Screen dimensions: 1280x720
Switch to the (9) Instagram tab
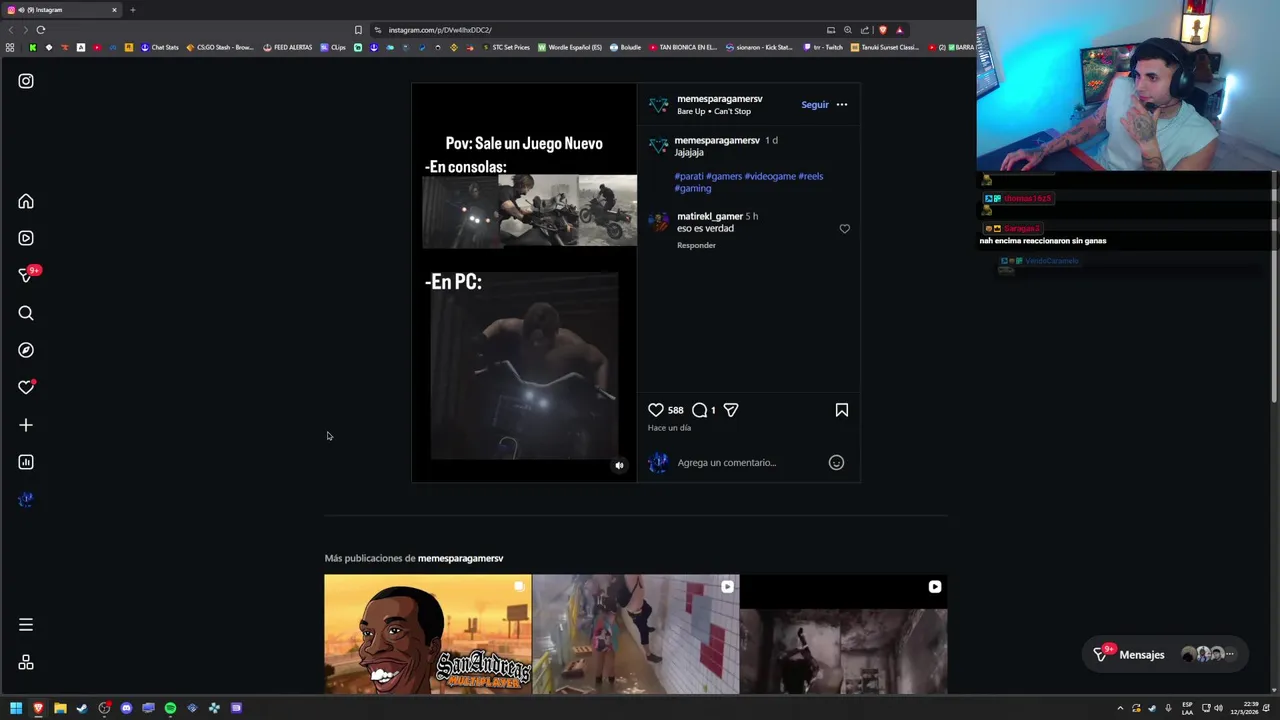click(61, 10)
